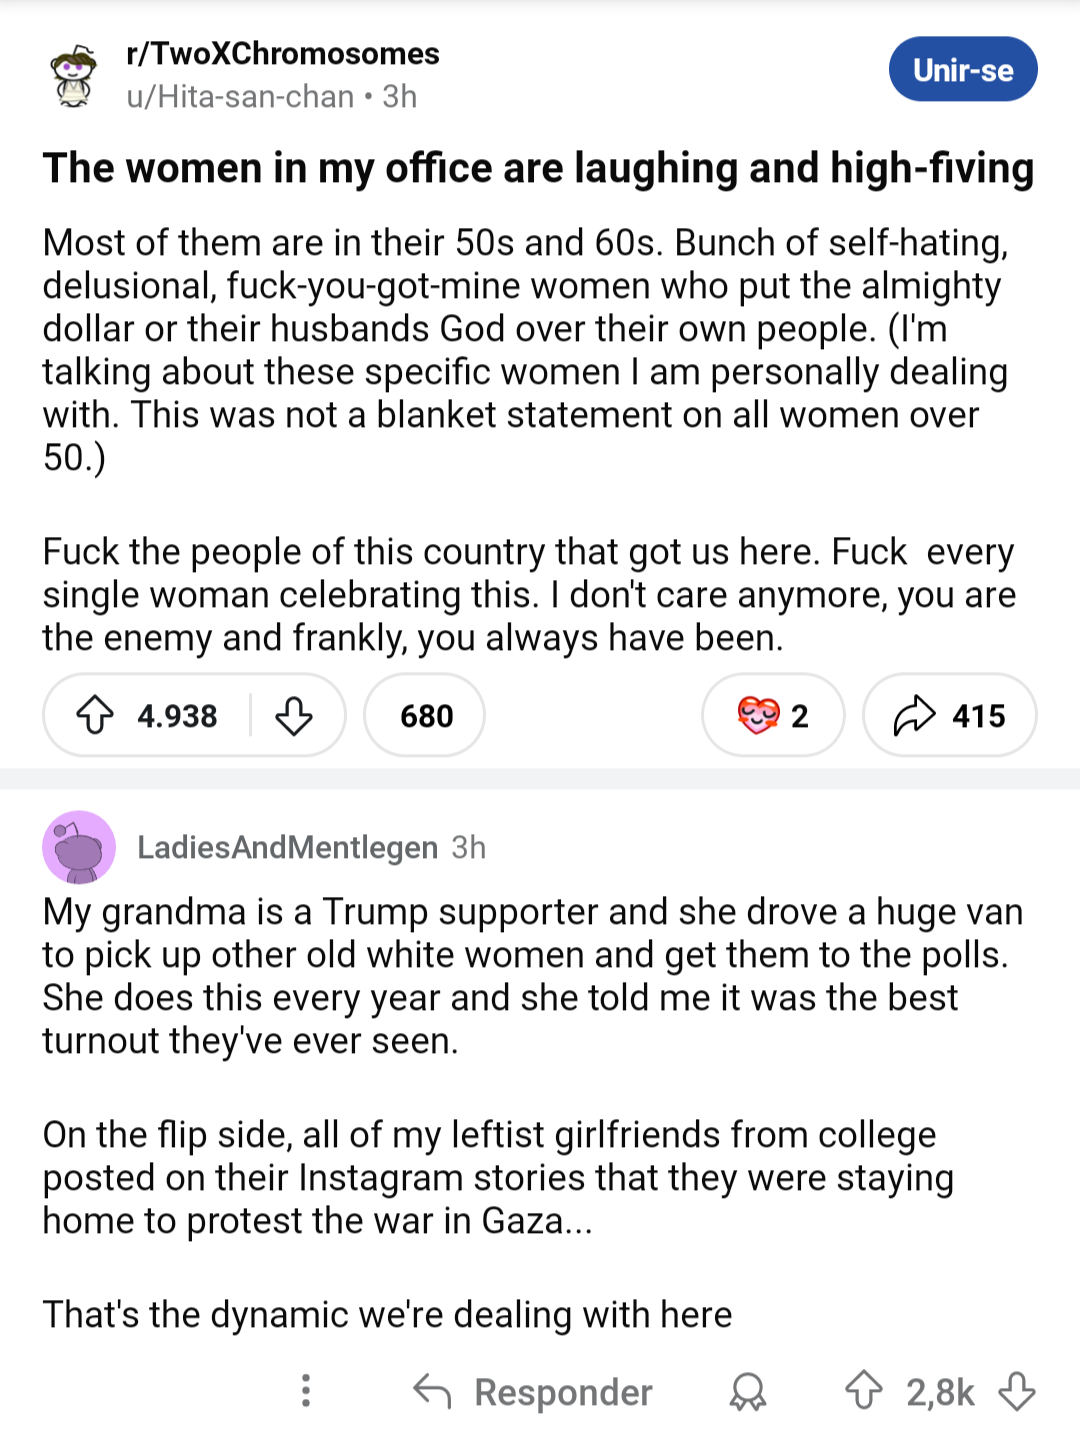The image size is (1080, 1453).
Task: Open the r/TwoXChromosomes community avatar
Action: click(x=74, y=75)
